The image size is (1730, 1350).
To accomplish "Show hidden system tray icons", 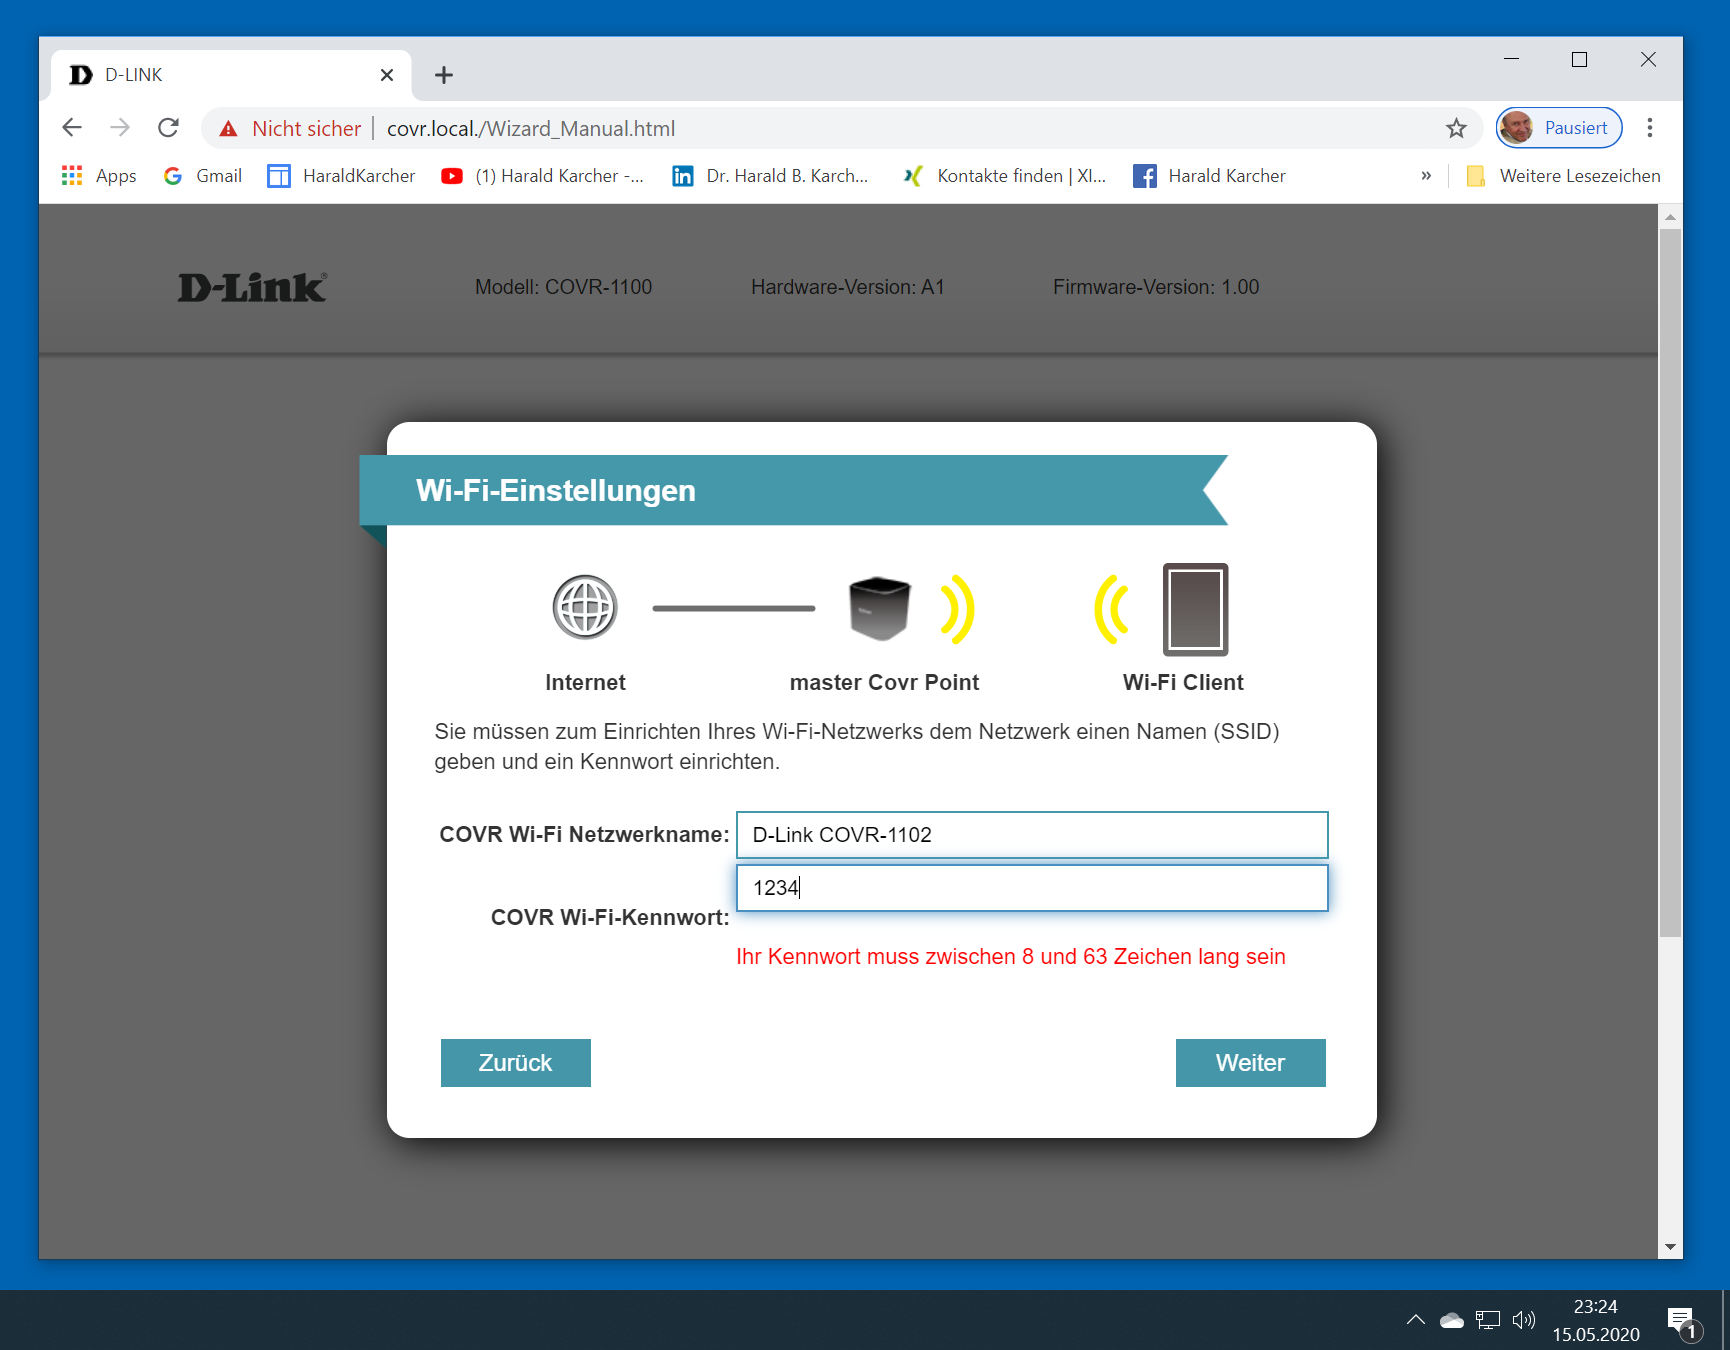I will 1415,1320.
